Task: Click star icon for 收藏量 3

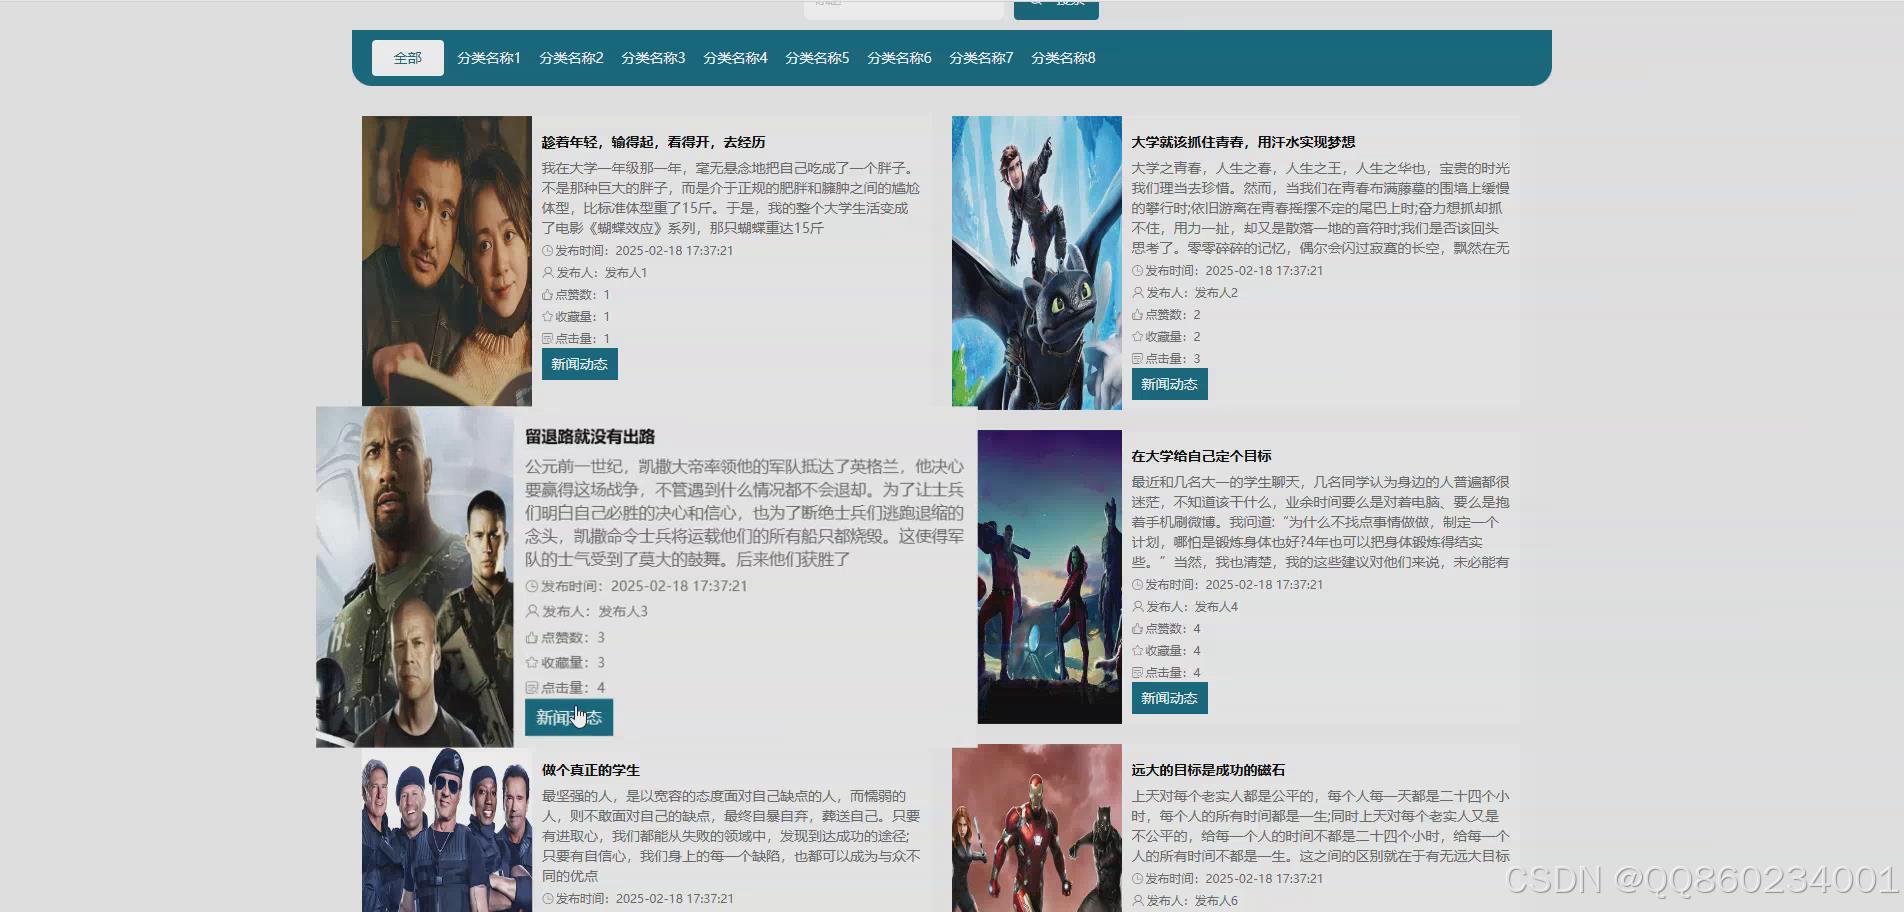Action: coord(532,663)
